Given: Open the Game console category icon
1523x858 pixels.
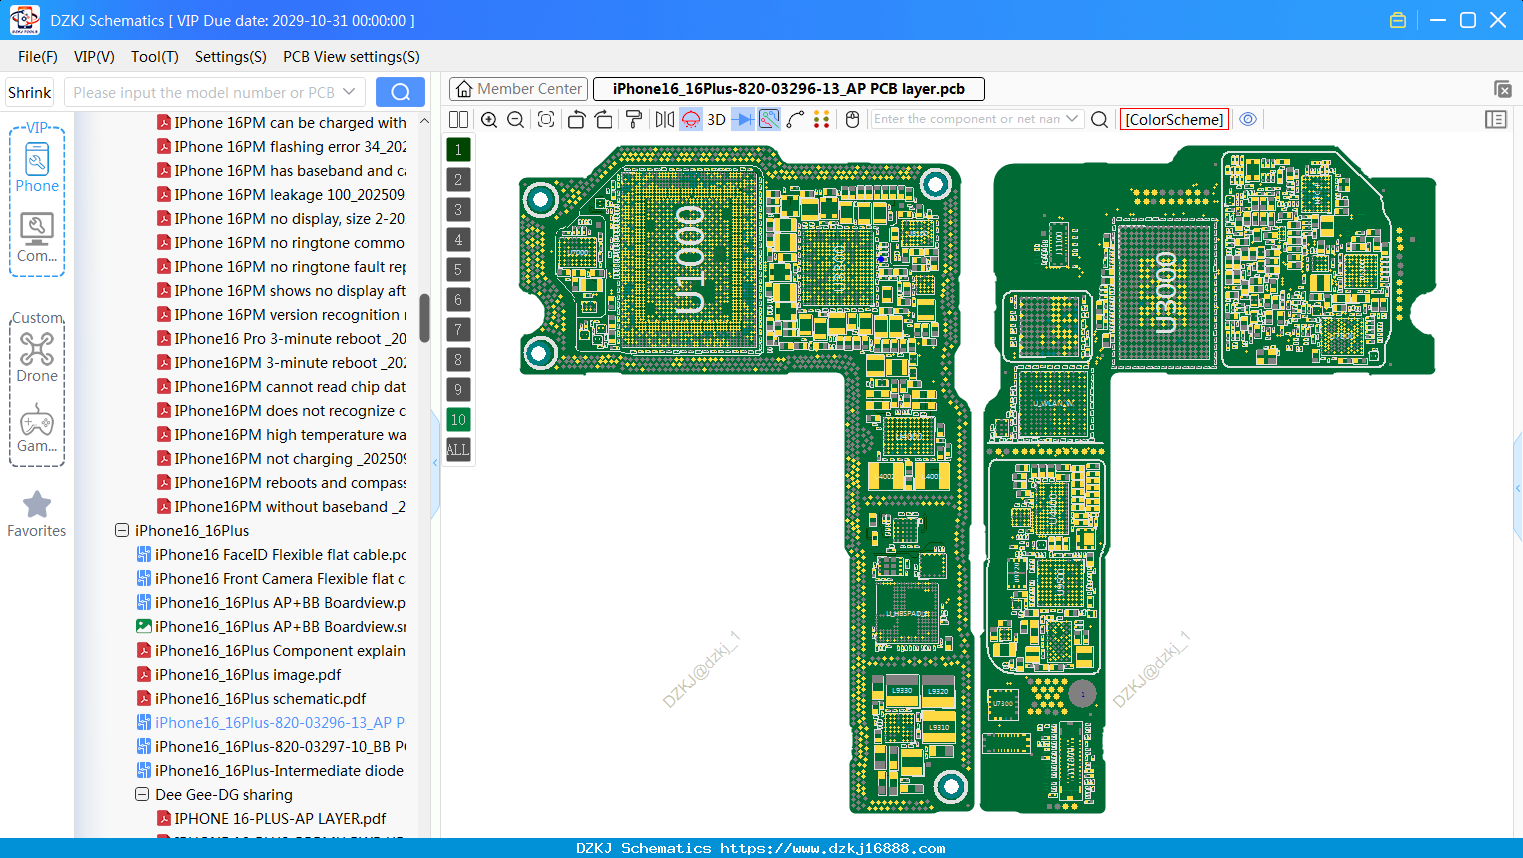Looking at the screenshot, I should 37,429.
